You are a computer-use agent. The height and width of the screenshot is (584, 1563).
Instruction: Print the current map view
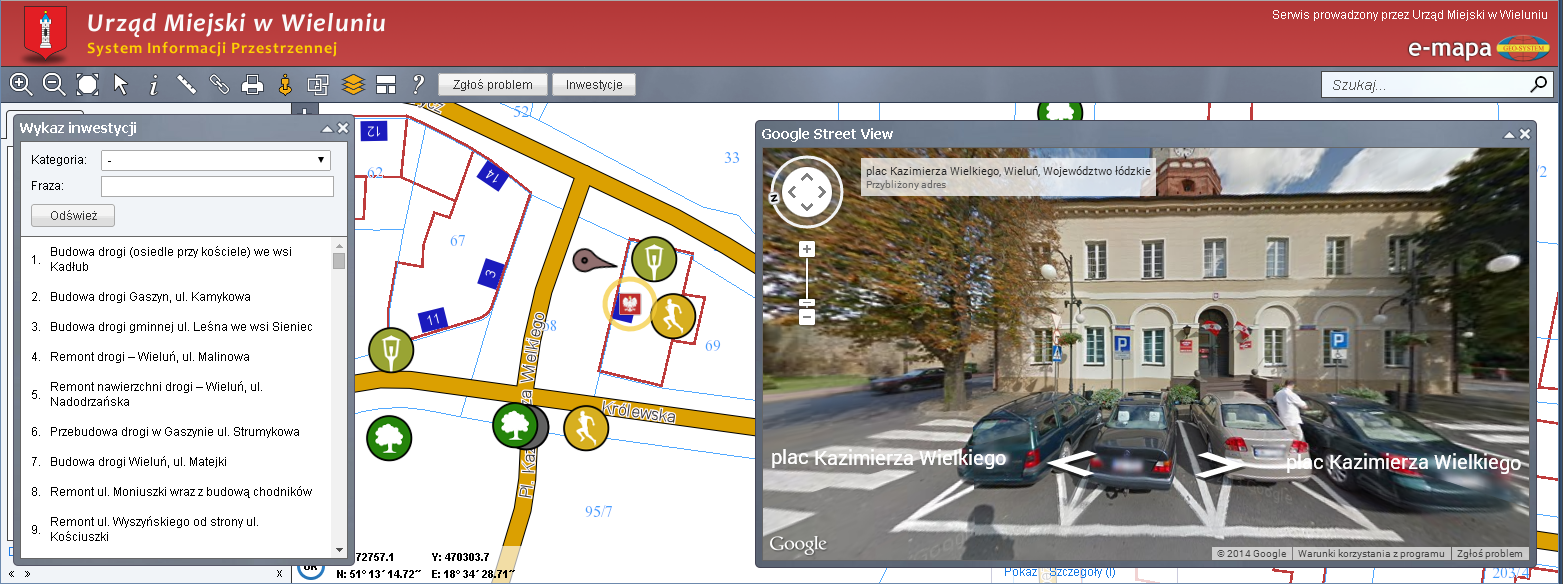pos(252,85)
